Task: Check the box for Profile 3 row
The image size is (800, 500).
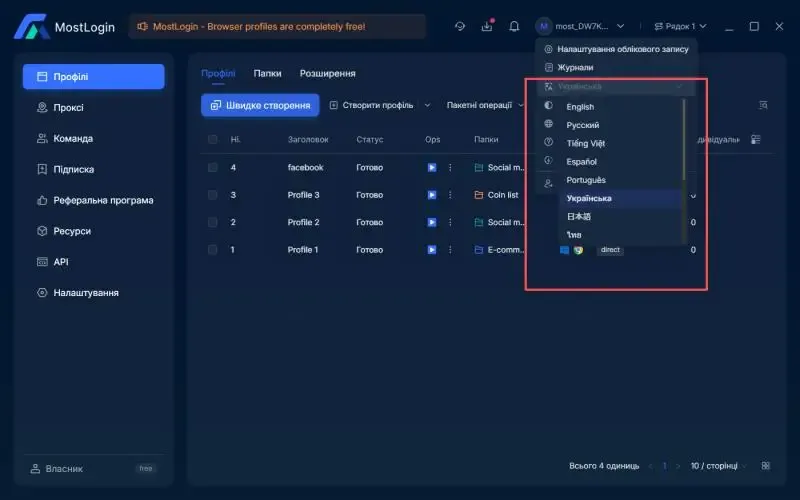Action: pos(213,195)
